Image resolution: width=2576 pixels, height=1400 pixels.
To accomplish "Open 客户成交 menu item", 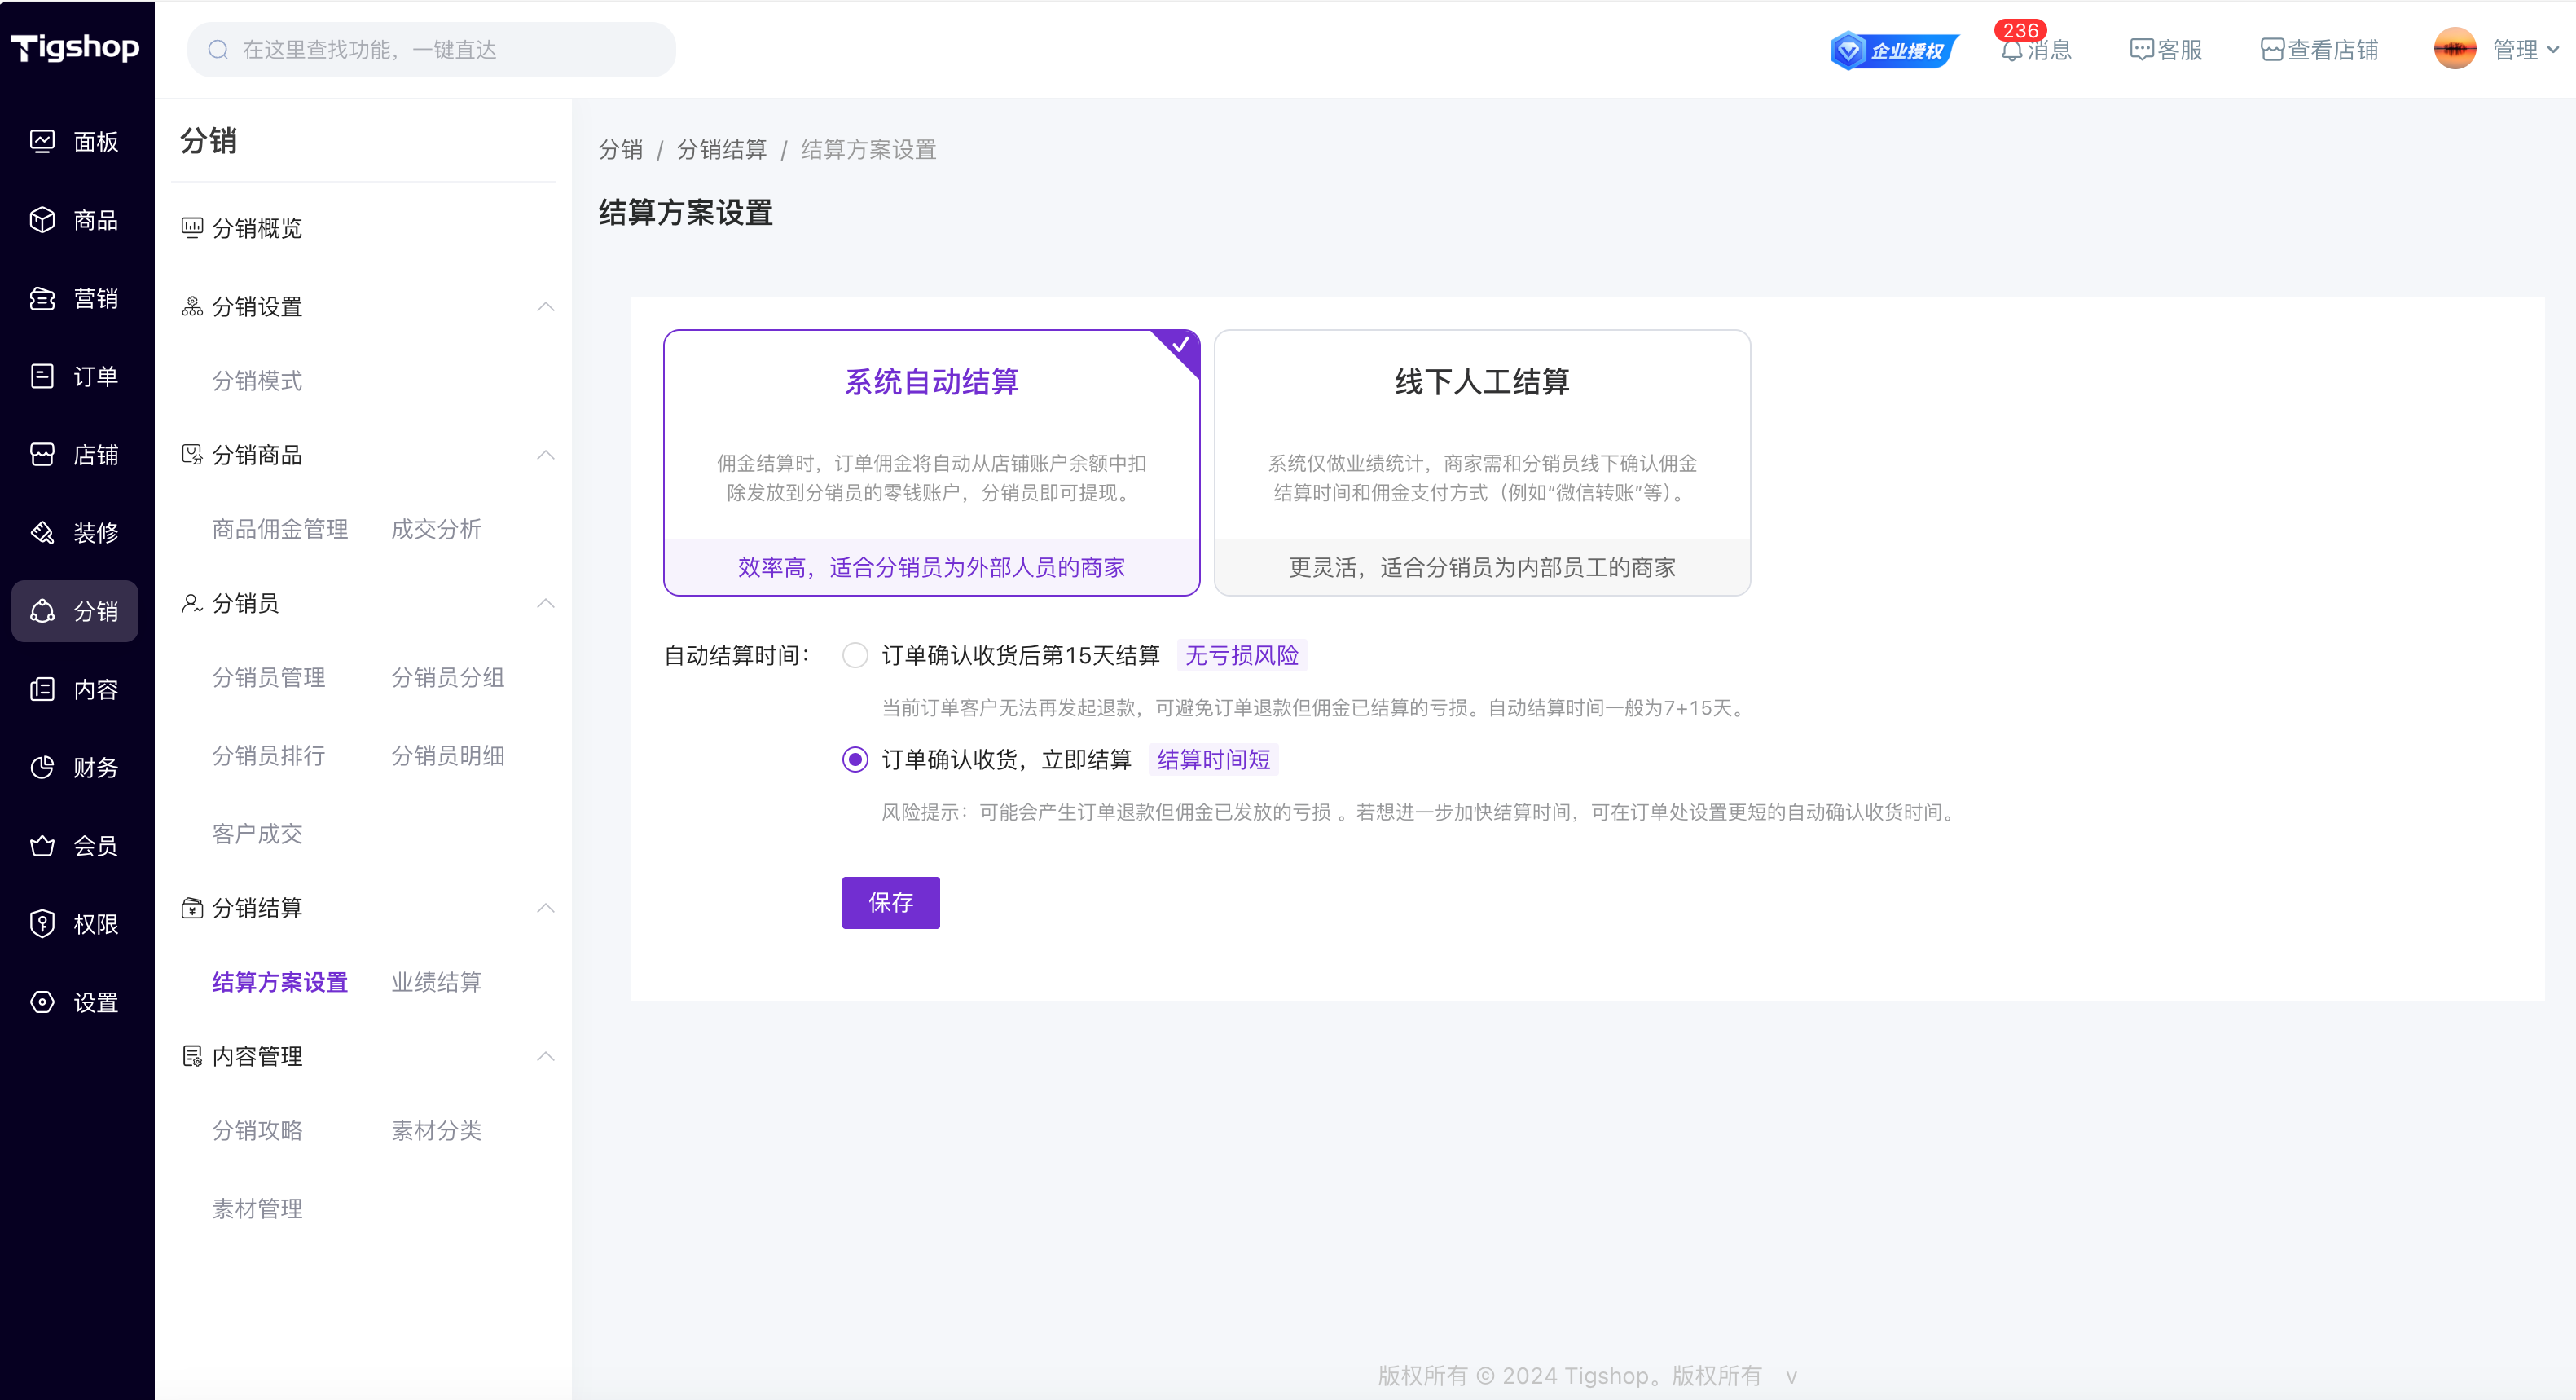I will point(257,834).
